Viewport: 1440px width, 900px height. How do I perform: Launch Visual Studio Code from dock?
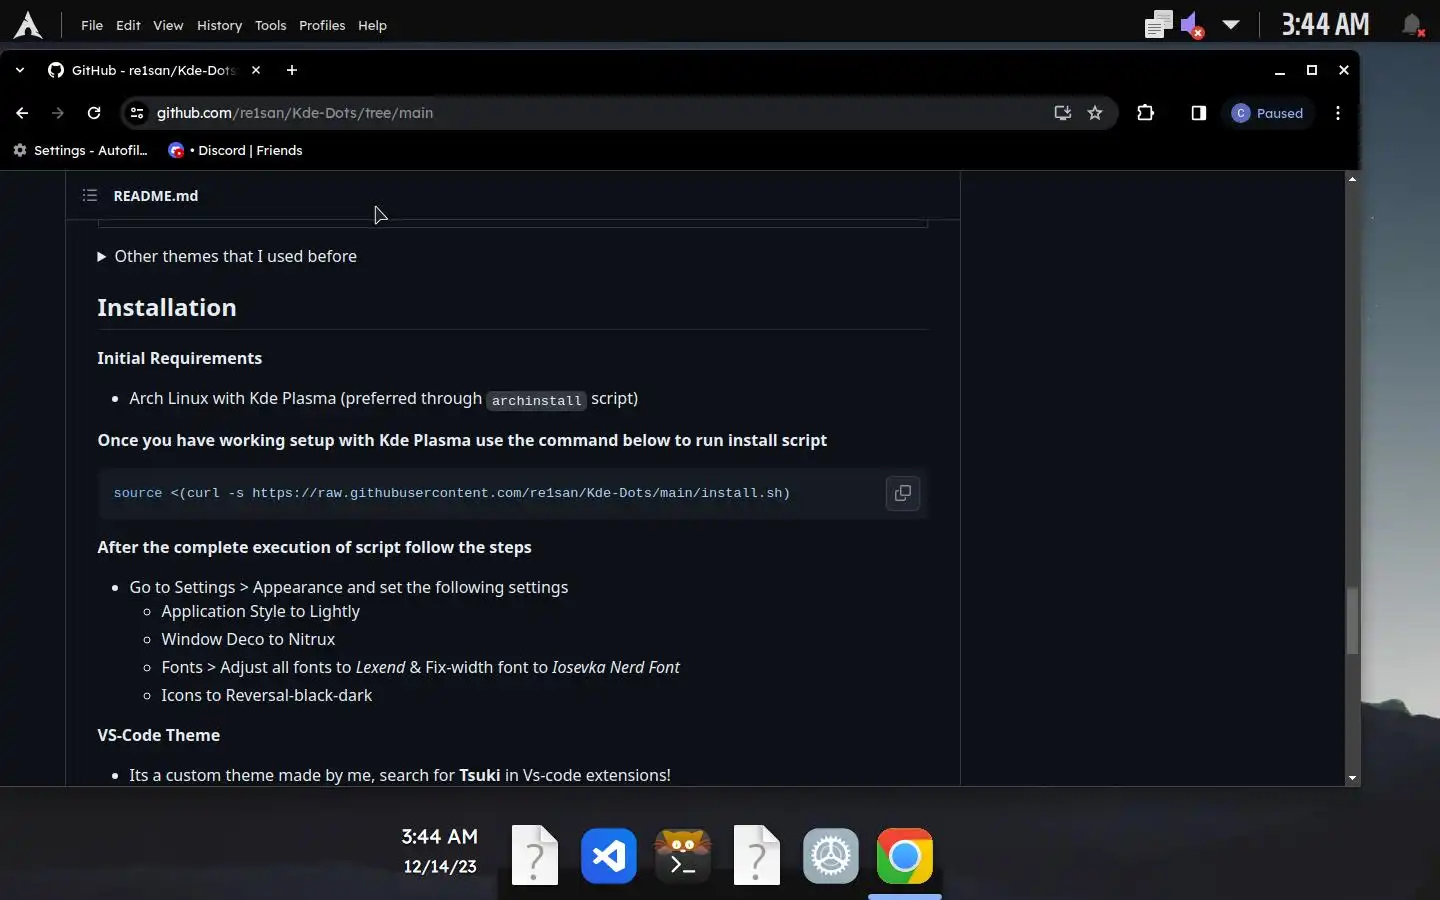(609, 856)
